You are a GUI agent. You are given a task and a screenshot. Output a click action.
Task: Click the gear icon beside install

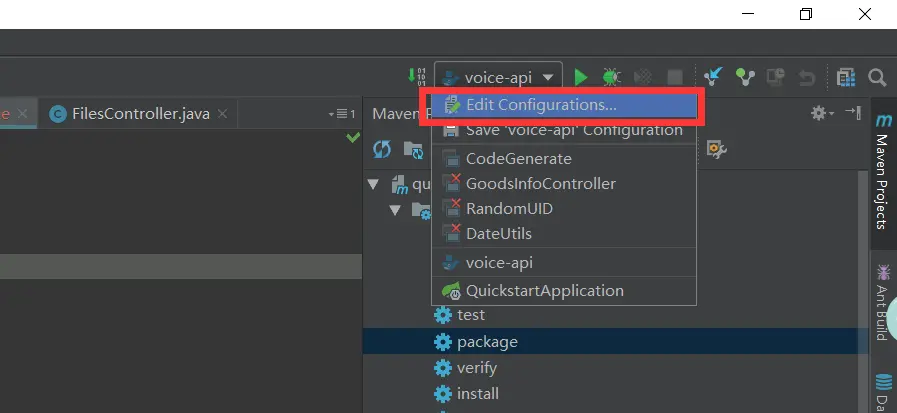point(443,394)
